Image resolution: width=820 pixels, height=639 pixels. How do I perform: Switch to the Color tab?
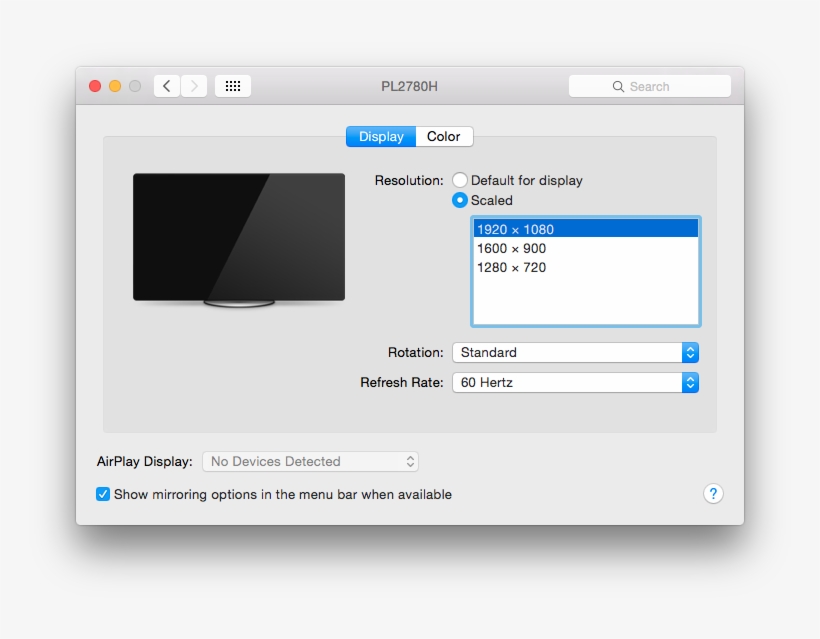click(x=443, y=136)
